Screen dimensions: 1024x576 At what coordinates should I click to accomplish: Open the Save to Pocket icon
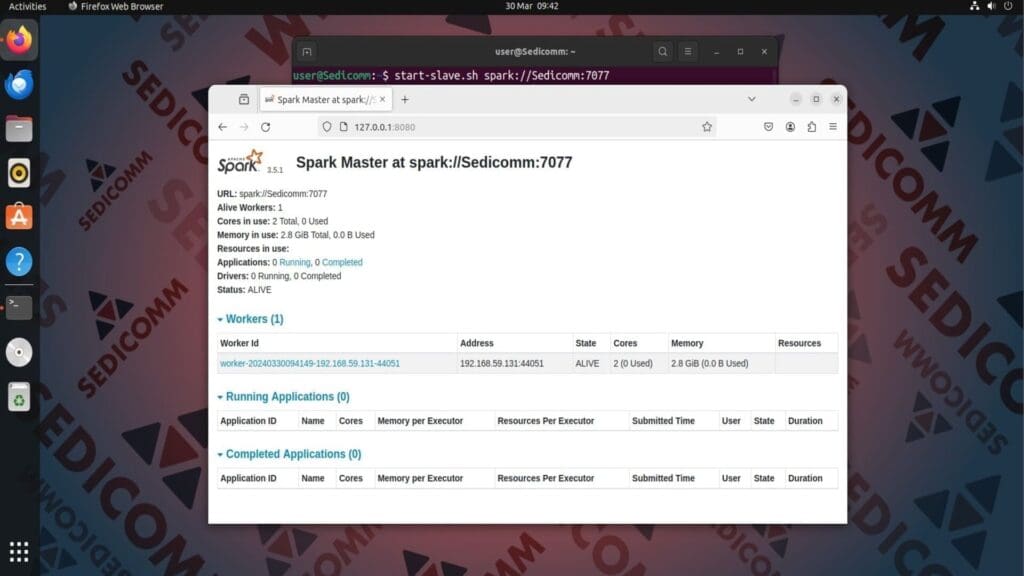[x=768, y=127]
